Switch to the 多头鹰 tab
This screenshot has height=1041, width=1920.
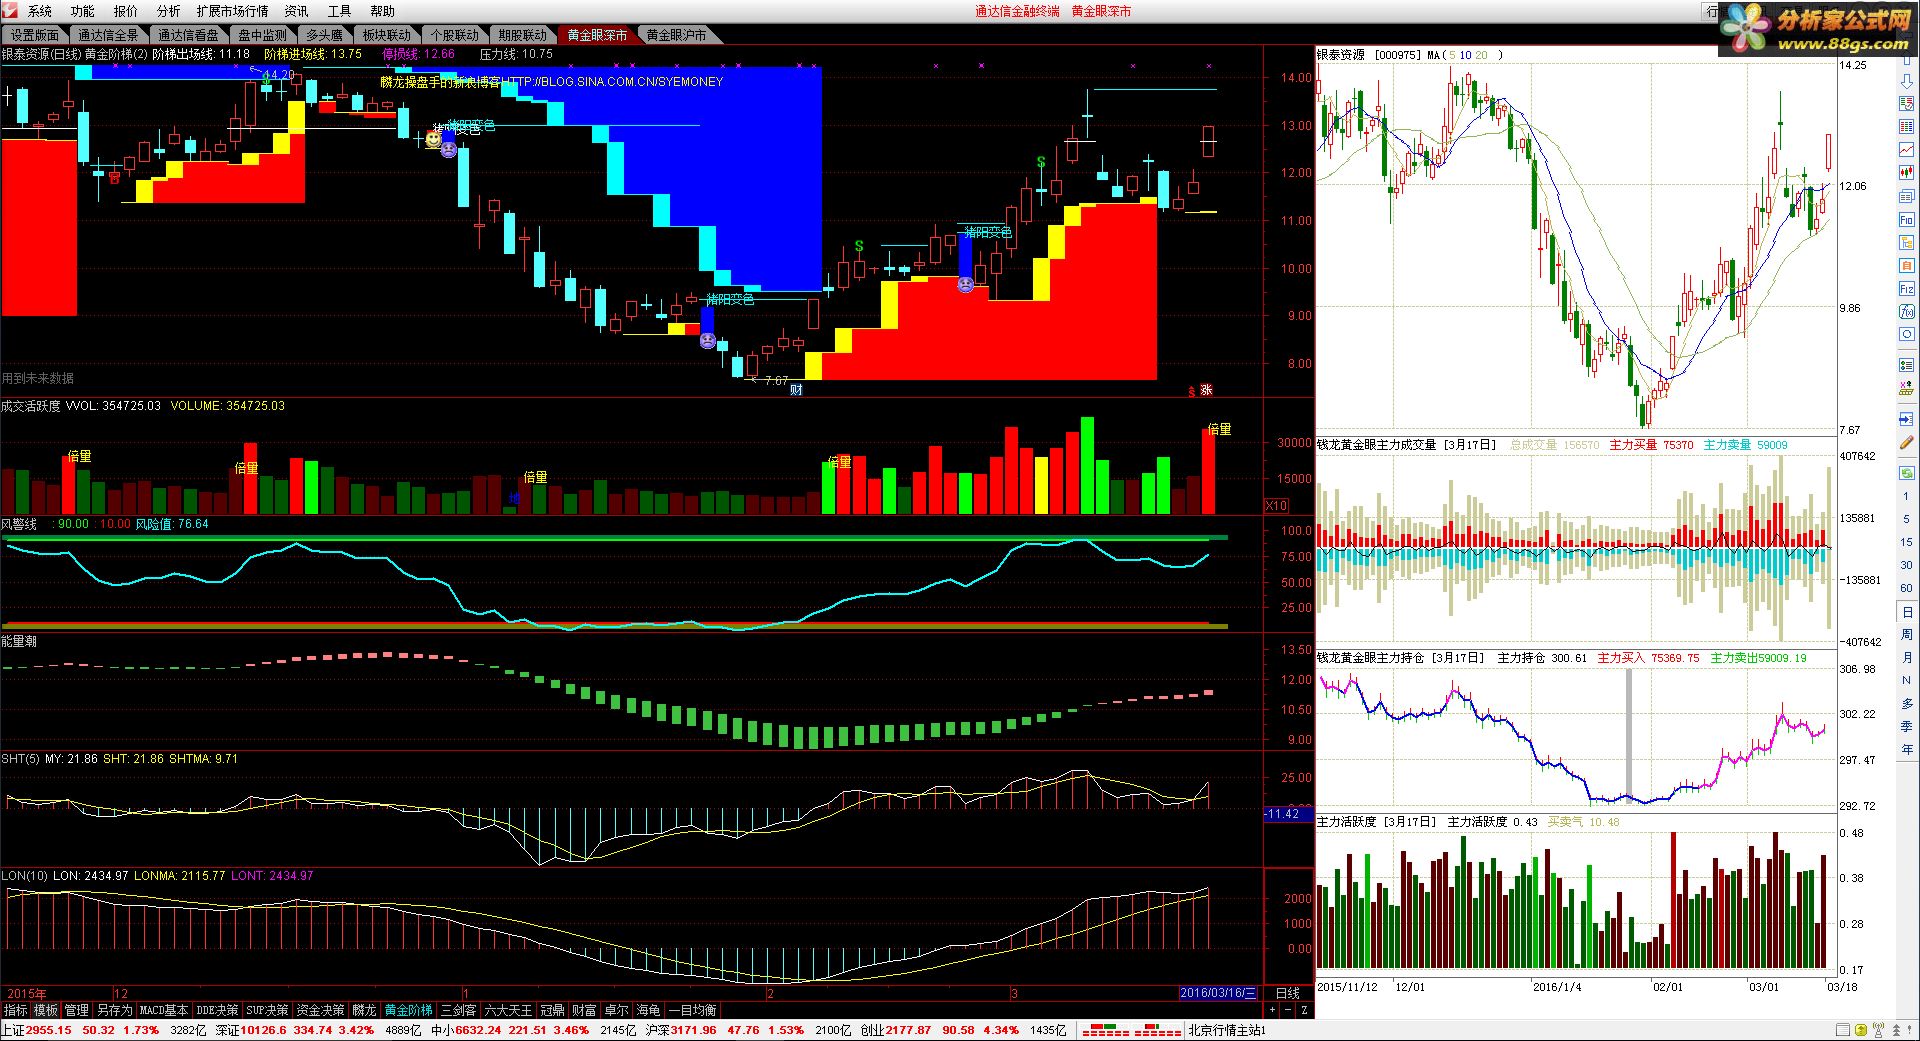click(324, 35)
